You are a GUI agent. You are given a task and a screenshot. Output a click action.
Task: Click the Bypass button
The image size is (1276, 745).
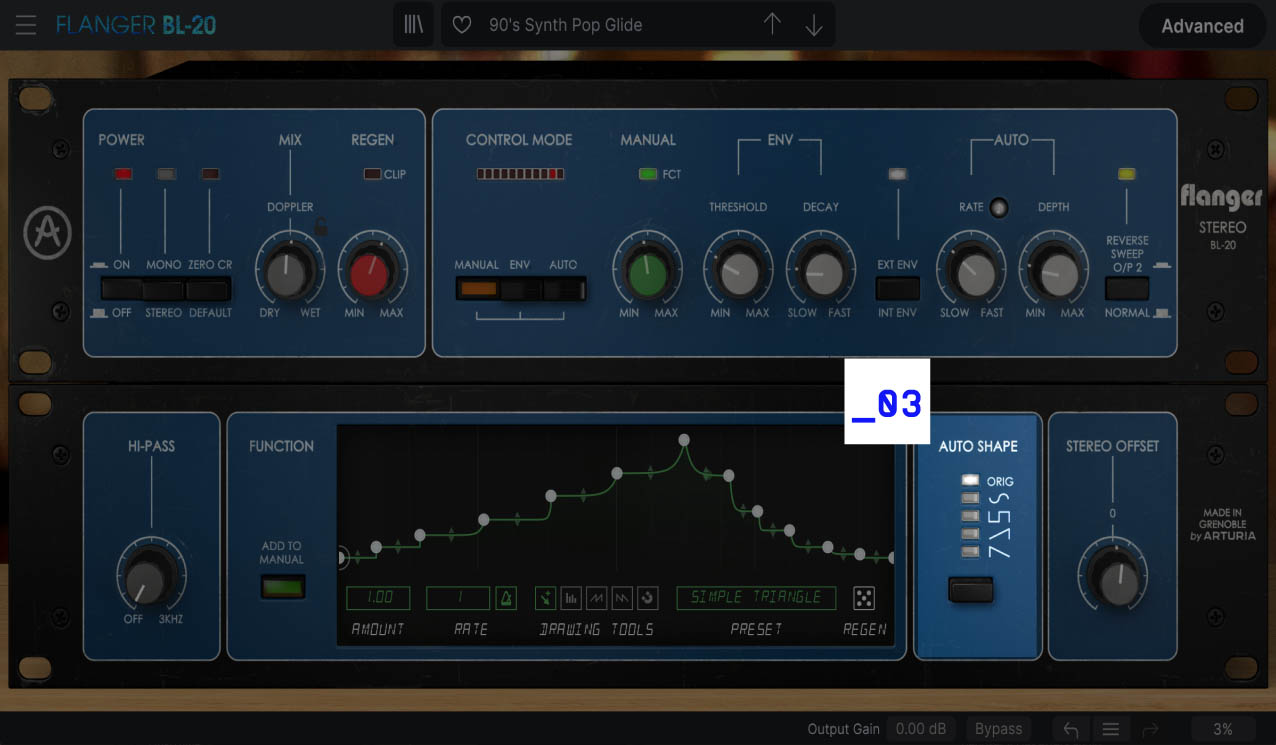[997, 728]
